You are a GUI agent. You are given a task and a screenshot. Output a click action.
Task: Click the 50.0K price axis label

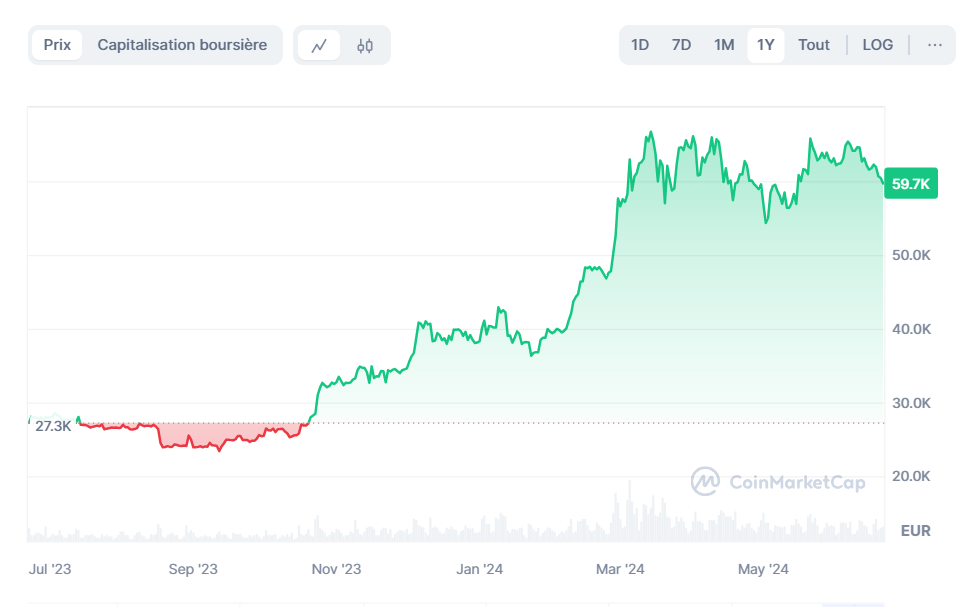(x=910, y=256)
